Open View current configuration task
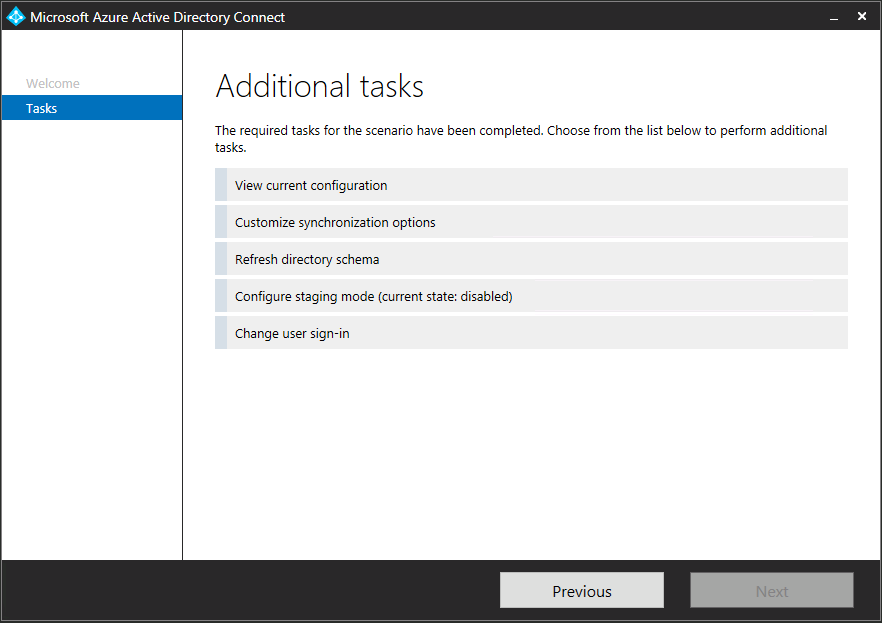Viewport: 882px width, 623px height. click(531, 185)
